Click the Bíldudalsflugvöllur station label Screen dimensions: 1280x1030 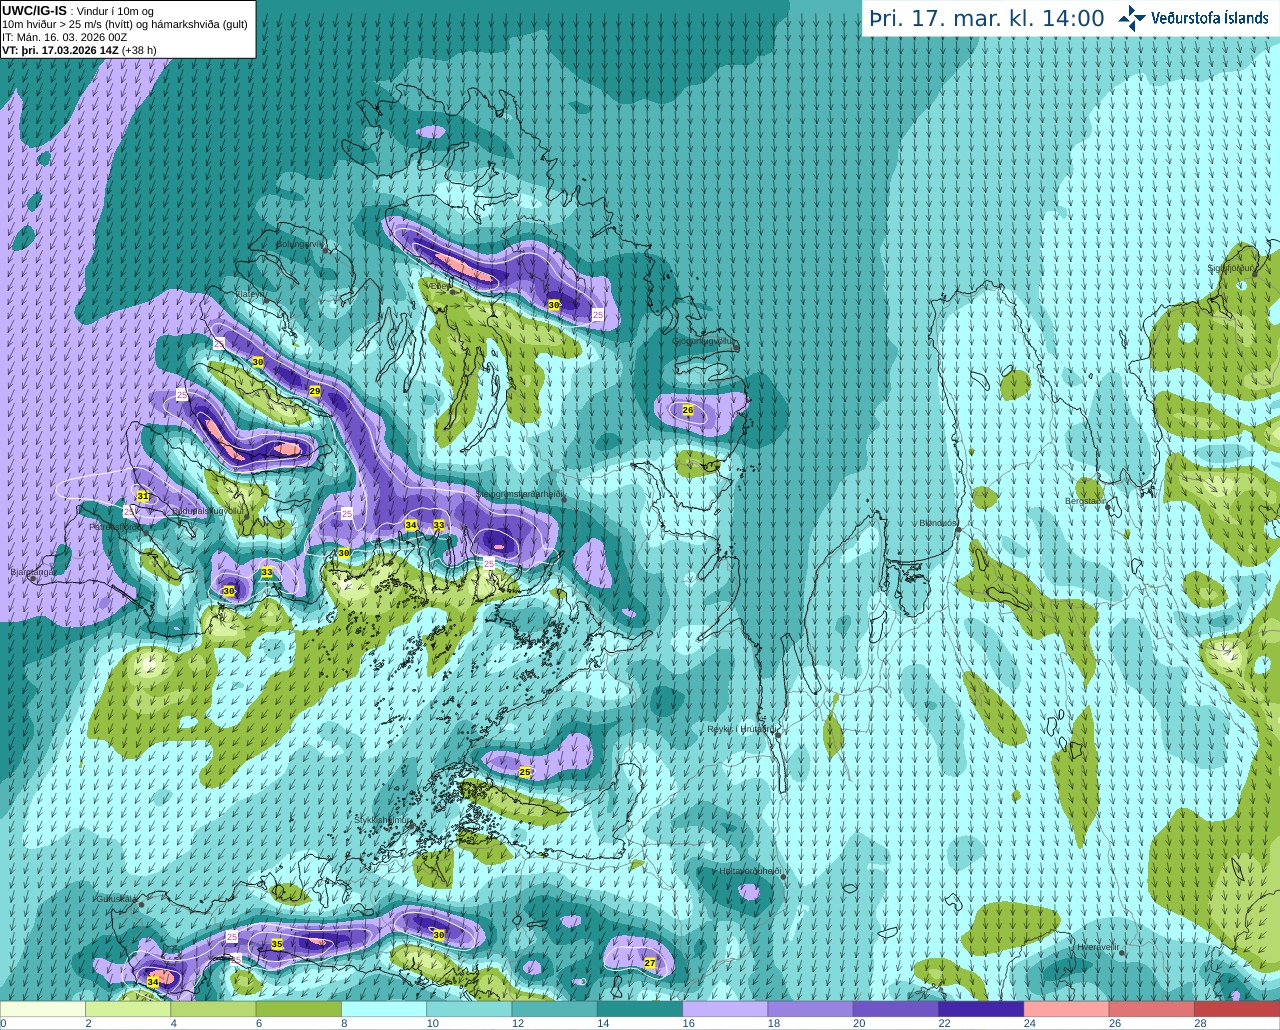pyautogui.click(x=208, y=510)
